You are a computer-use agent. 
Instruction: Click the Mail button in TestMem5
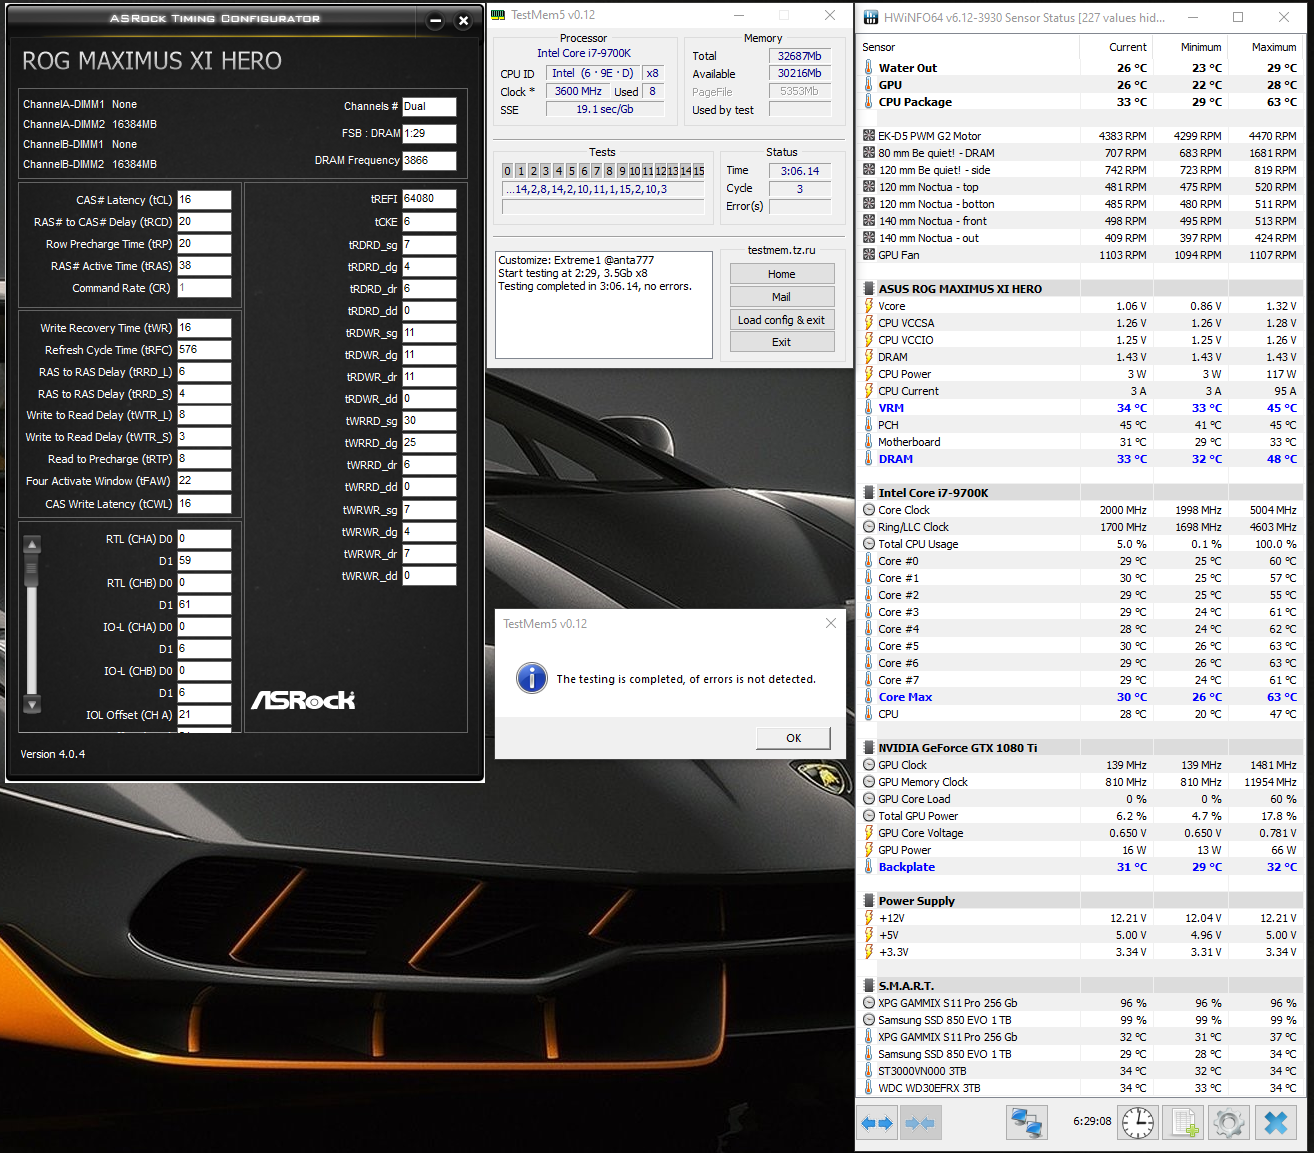pyautogui.click(x=782, y=297)
